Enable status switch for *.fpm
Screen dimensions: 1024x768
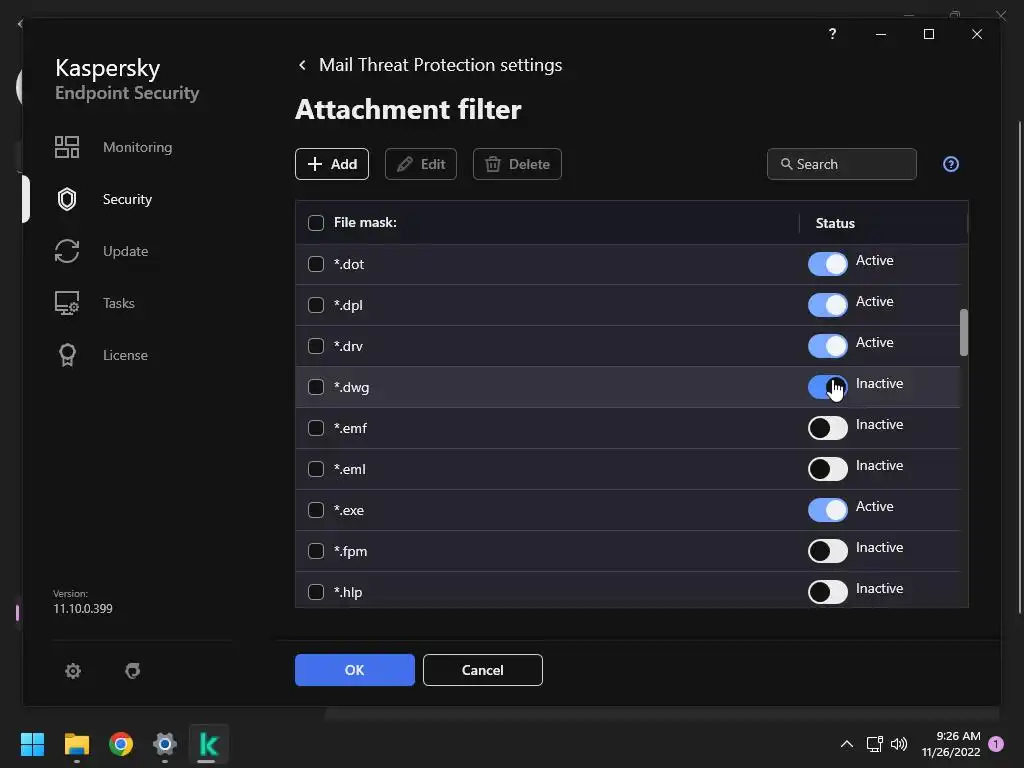click(827, 551)
